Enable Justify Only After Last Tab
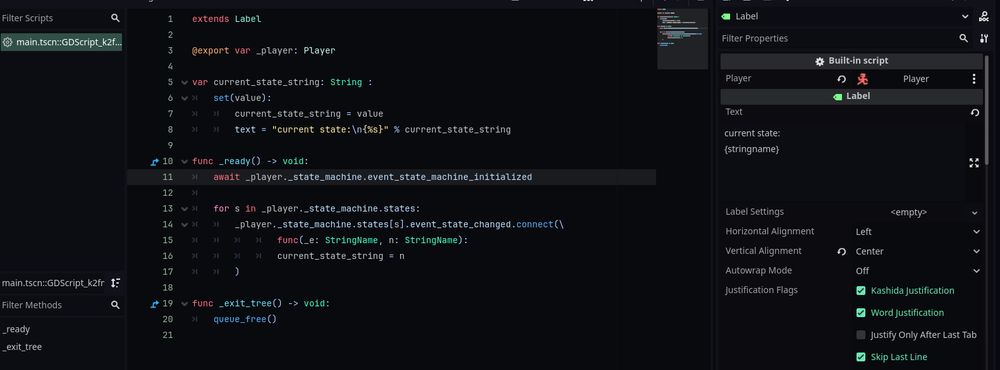This screenshot has width=1000, height=370. 861,335
